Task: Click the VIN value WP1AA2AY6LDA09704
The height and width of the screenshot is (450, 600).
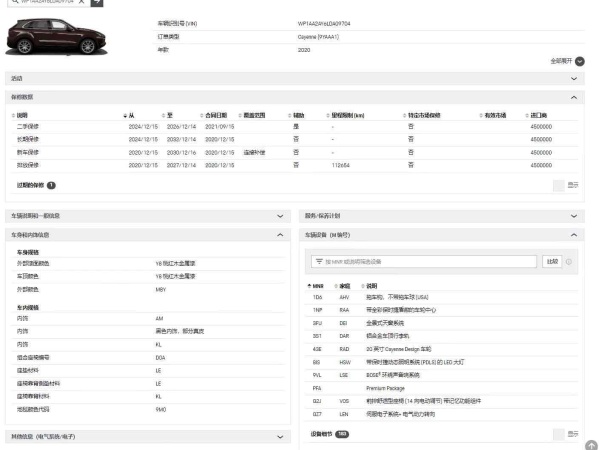Action: [324, 24]
